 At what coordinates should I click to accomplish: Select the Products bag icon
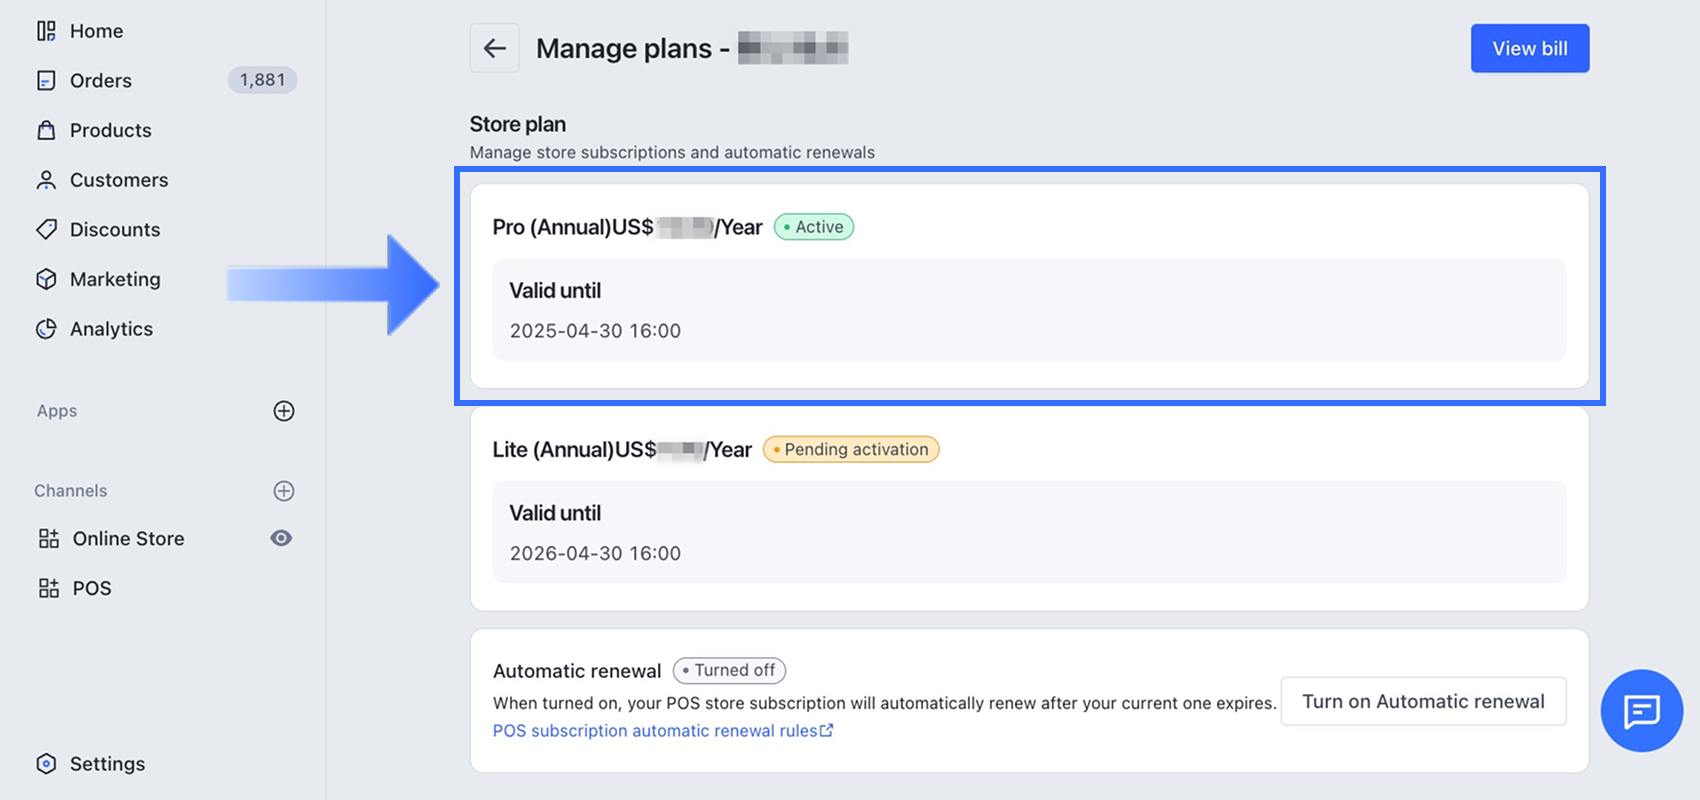(x=46, y=130)
